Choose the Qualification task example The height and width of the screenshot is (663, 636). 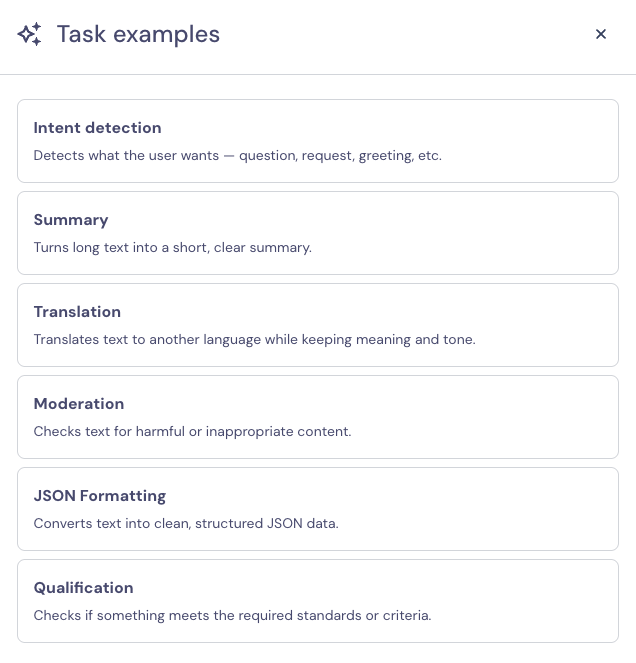[x=318, y=601]
